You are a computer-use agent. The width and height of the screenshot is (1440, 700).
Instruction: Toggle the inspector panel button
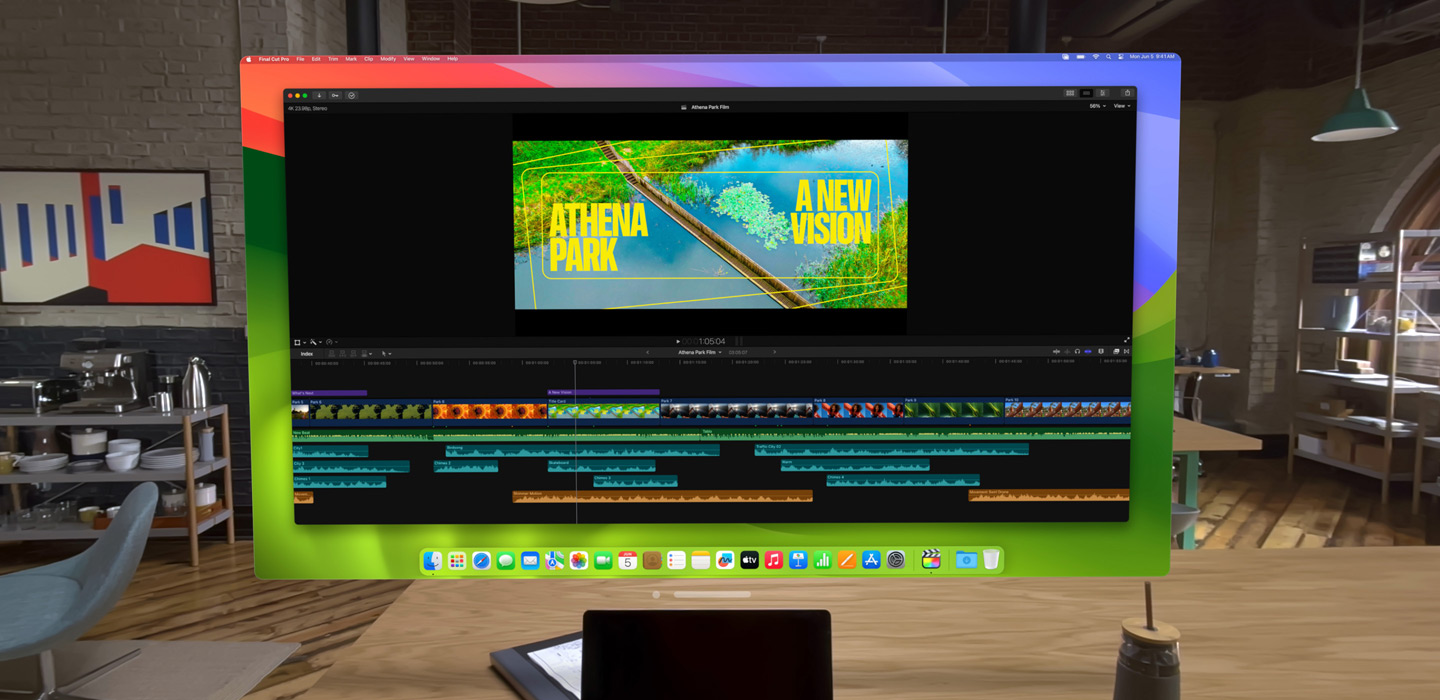click(1103, 93)
